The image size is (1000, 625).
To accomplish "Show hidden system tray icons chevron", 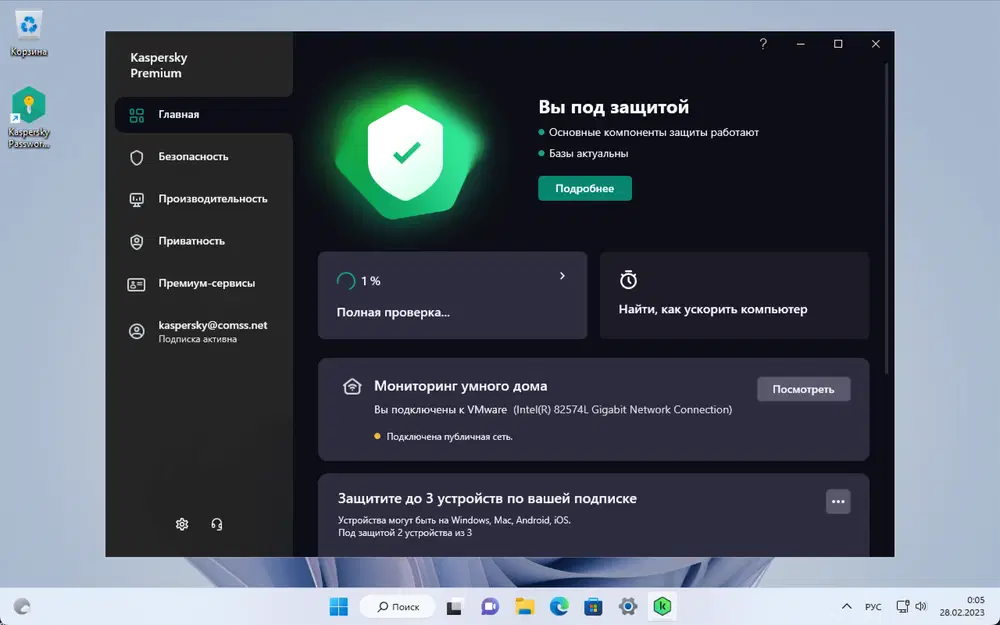I will point(846,607).
